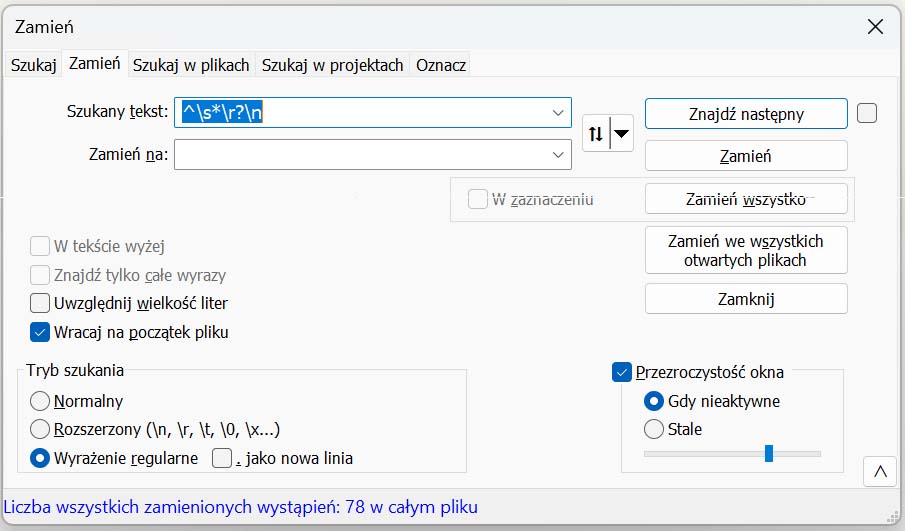The image size is (905, 531).
Task: Expand the Szukany tekst history dropdown
Action: pos(558,113)
